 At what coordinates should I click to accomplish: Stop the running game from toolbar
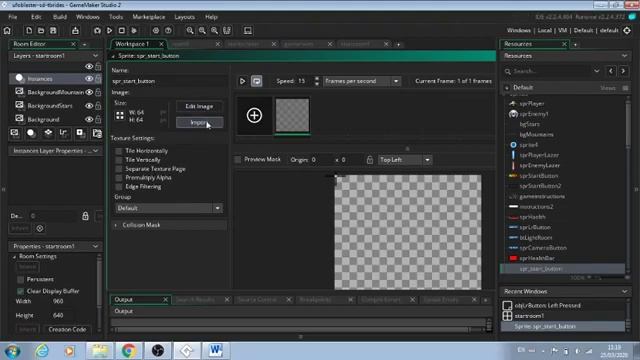tap(122, 31)
